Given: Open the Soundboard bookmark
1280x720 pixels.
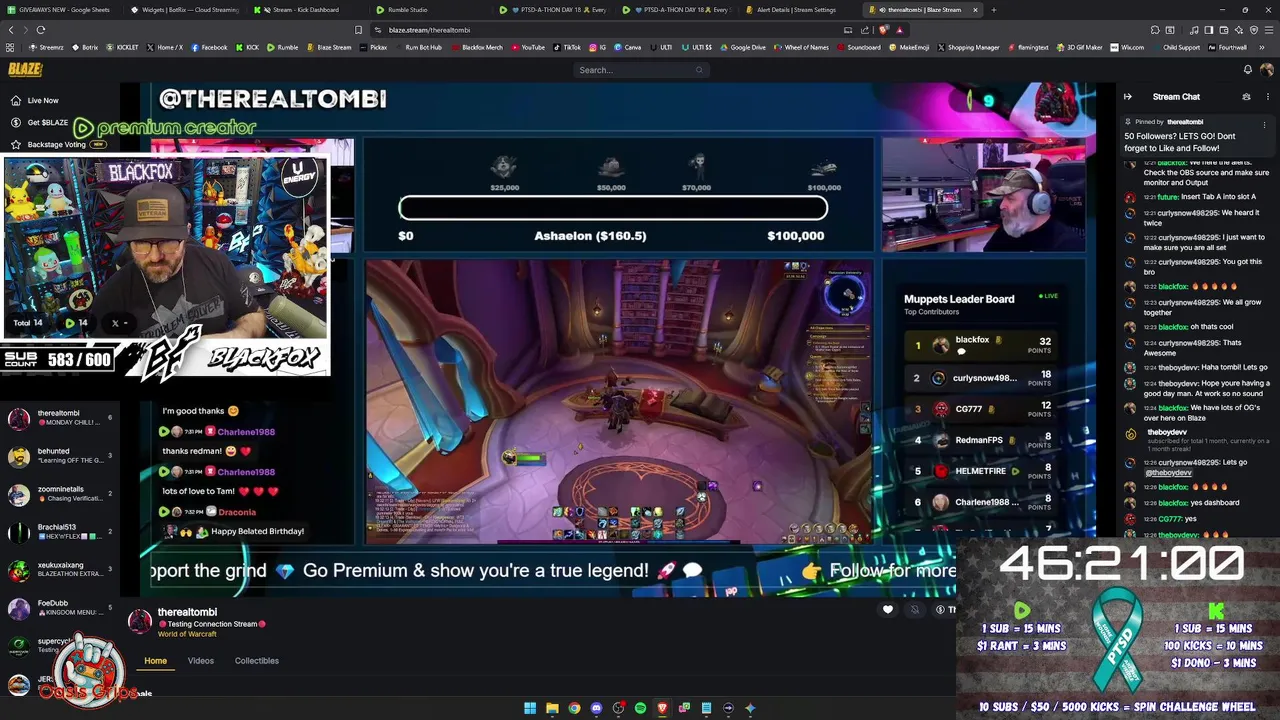Looking at the screenshot, I should pos(860,47).
